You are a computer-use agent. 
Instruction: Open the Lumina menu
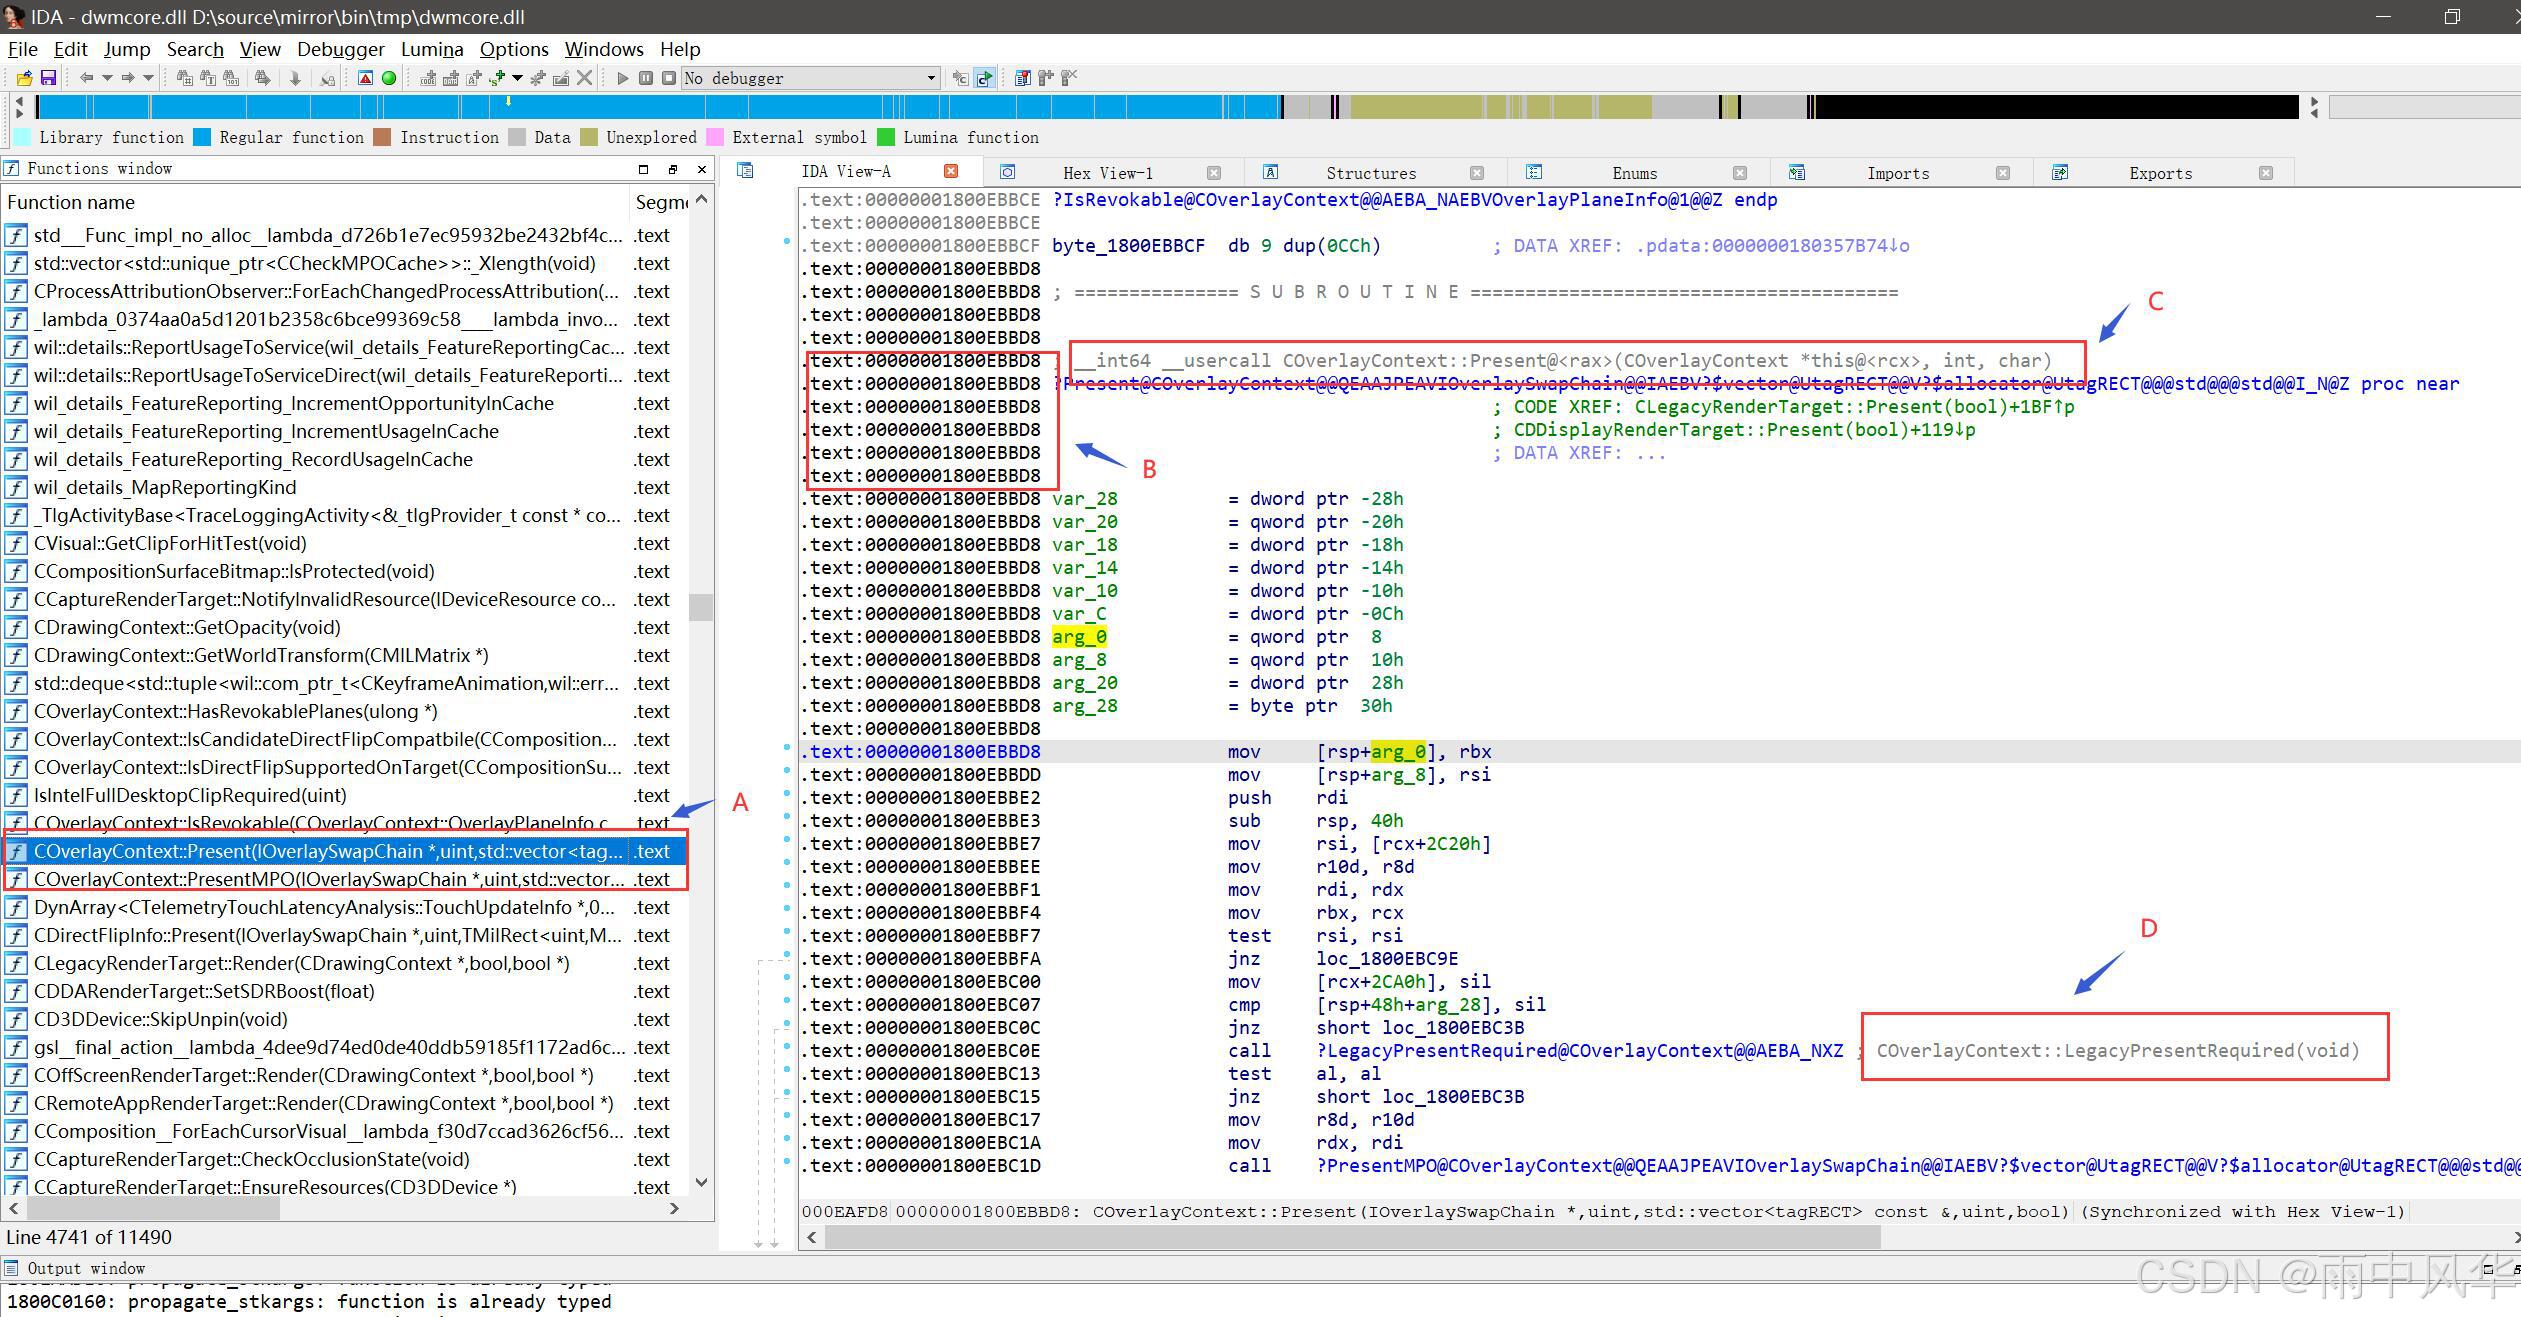point(431,49)
